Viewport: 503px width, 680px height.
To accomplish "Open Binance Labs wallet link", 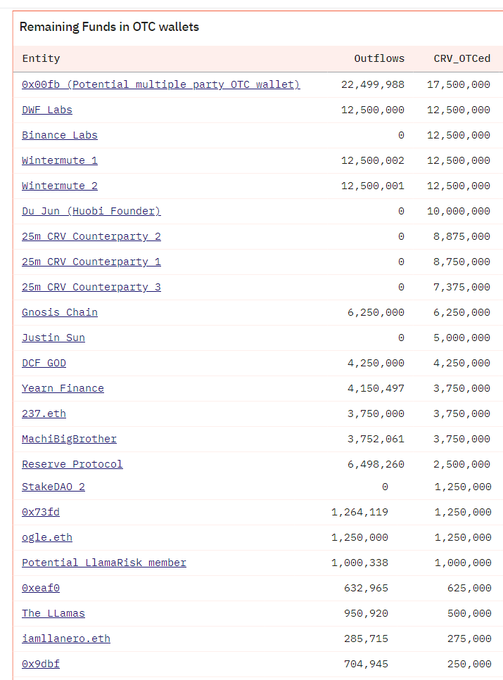I will pyautogui.click(x=59, y=135).
